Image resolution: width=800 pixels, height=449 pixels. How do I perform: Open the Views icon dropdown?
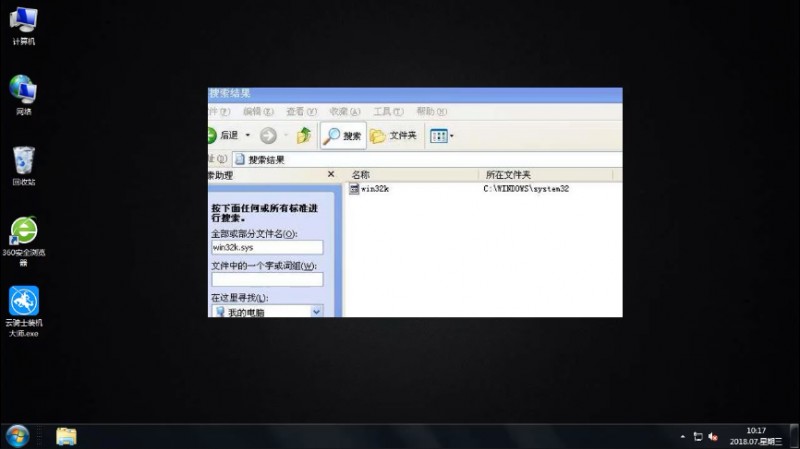pos(441,136)
